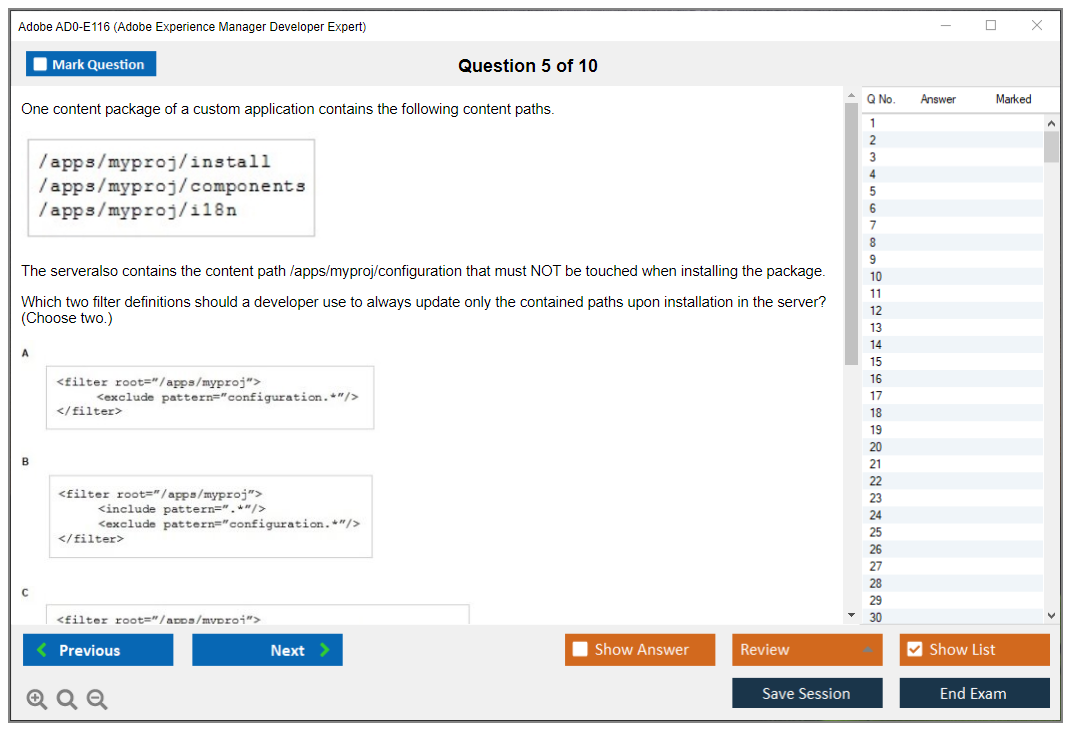1075x735 pixels.
Task: Enable the Show Answer checkbox
Action: coord(581,650)
